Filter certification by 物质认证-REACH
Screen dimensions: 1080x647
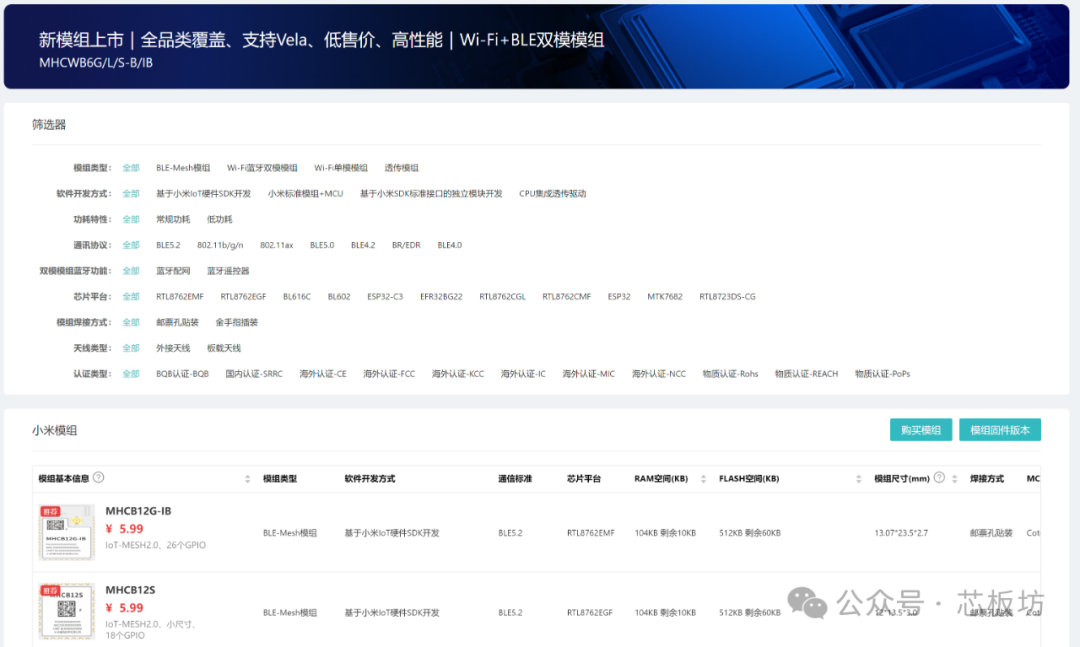[807, 373]
